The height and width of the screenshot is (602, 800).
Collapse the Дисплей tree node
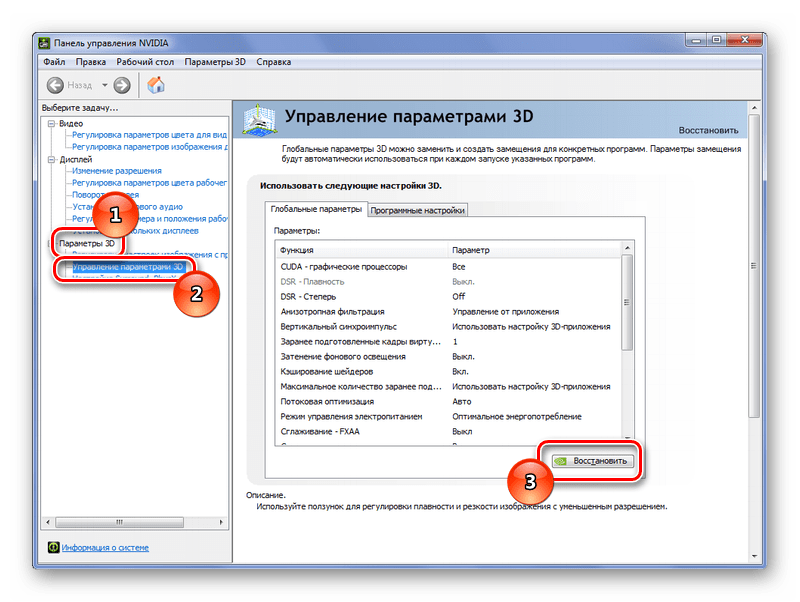coord(50,159)
